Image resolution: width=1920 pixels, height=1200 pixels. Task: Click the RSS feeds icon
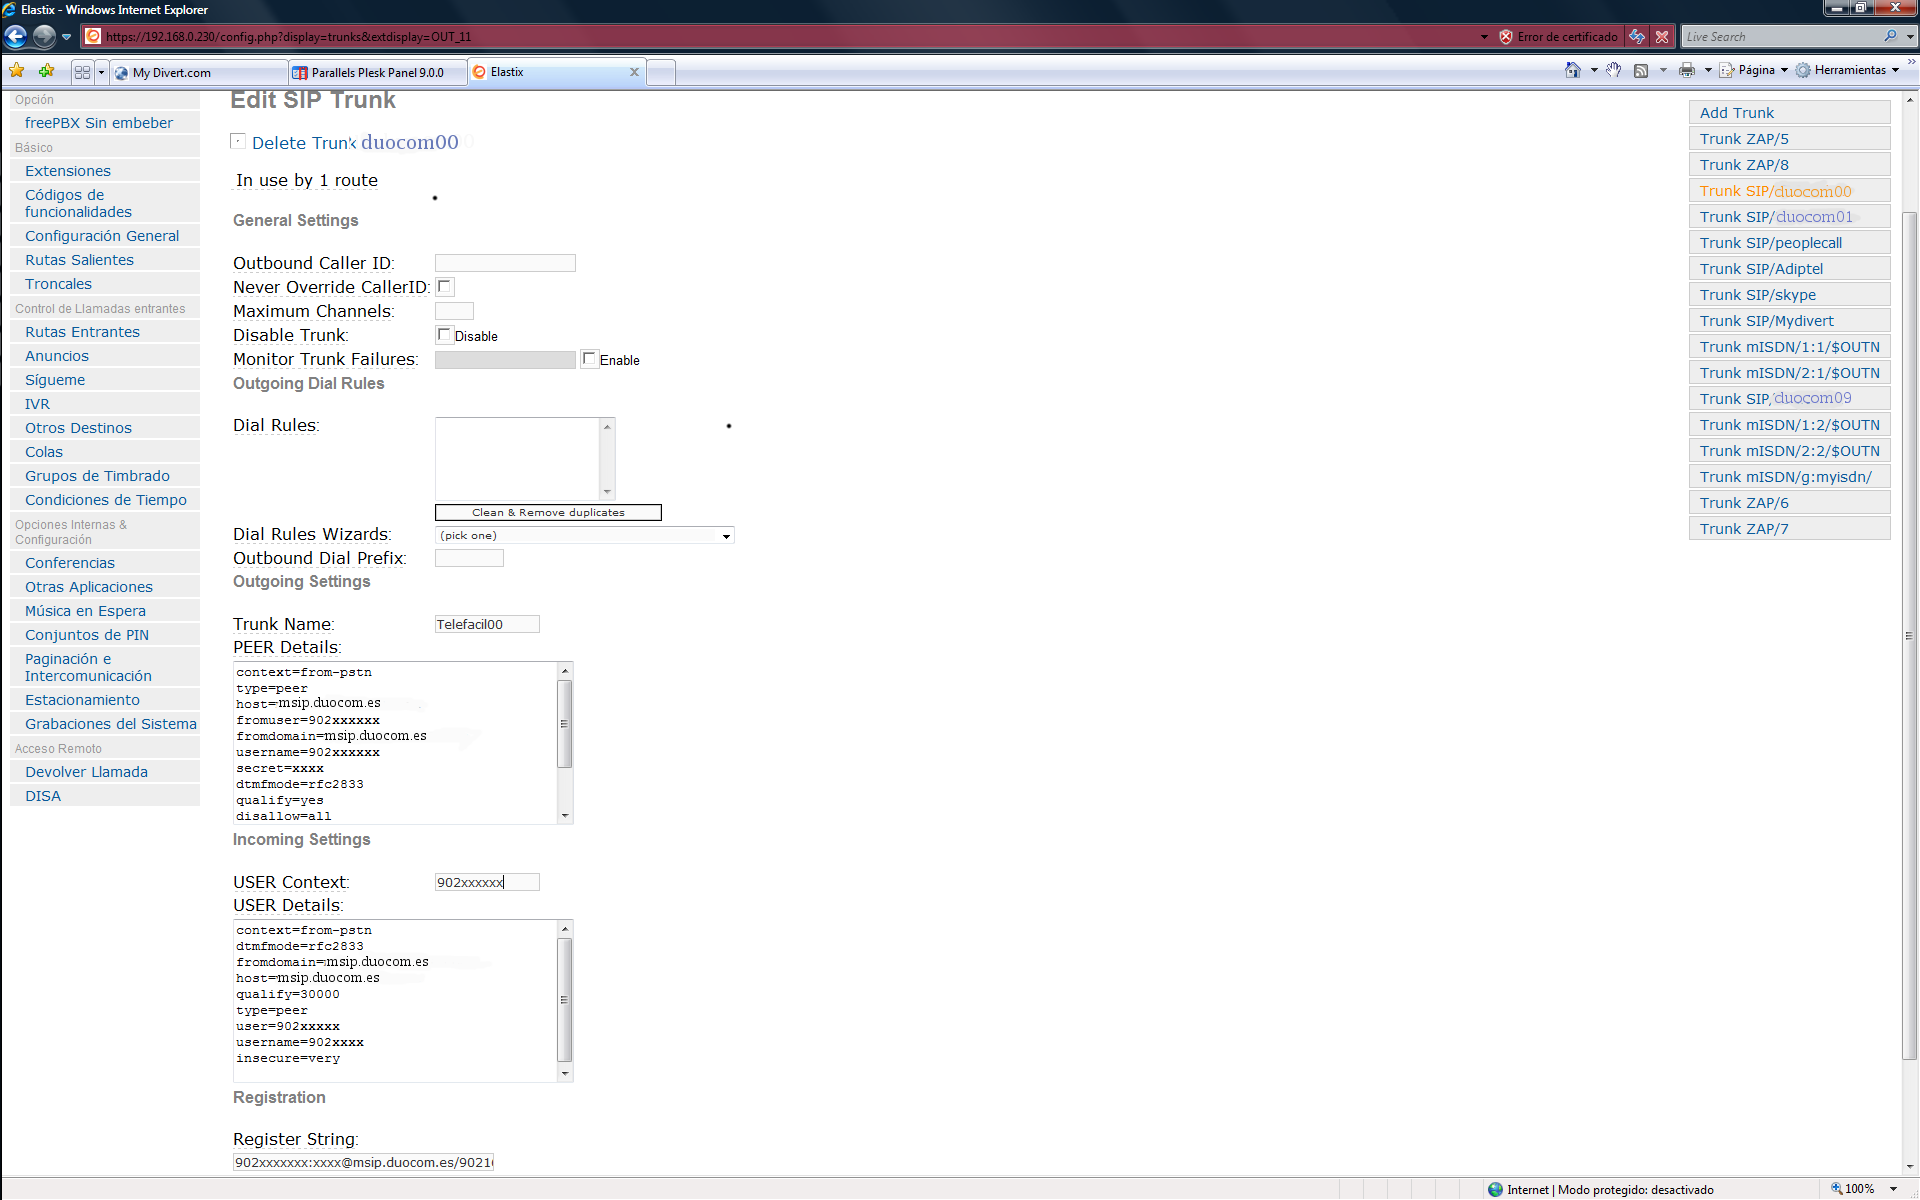point(1641,70)
